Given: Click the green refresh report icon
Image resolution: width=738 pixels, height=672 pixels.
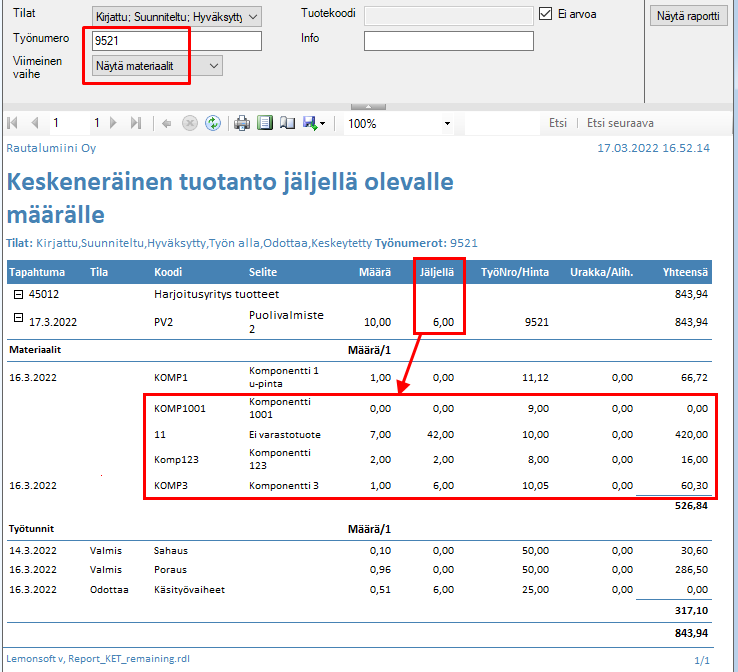Looking at the screenshot, I should pyautogui.click(x=212, y=123).
